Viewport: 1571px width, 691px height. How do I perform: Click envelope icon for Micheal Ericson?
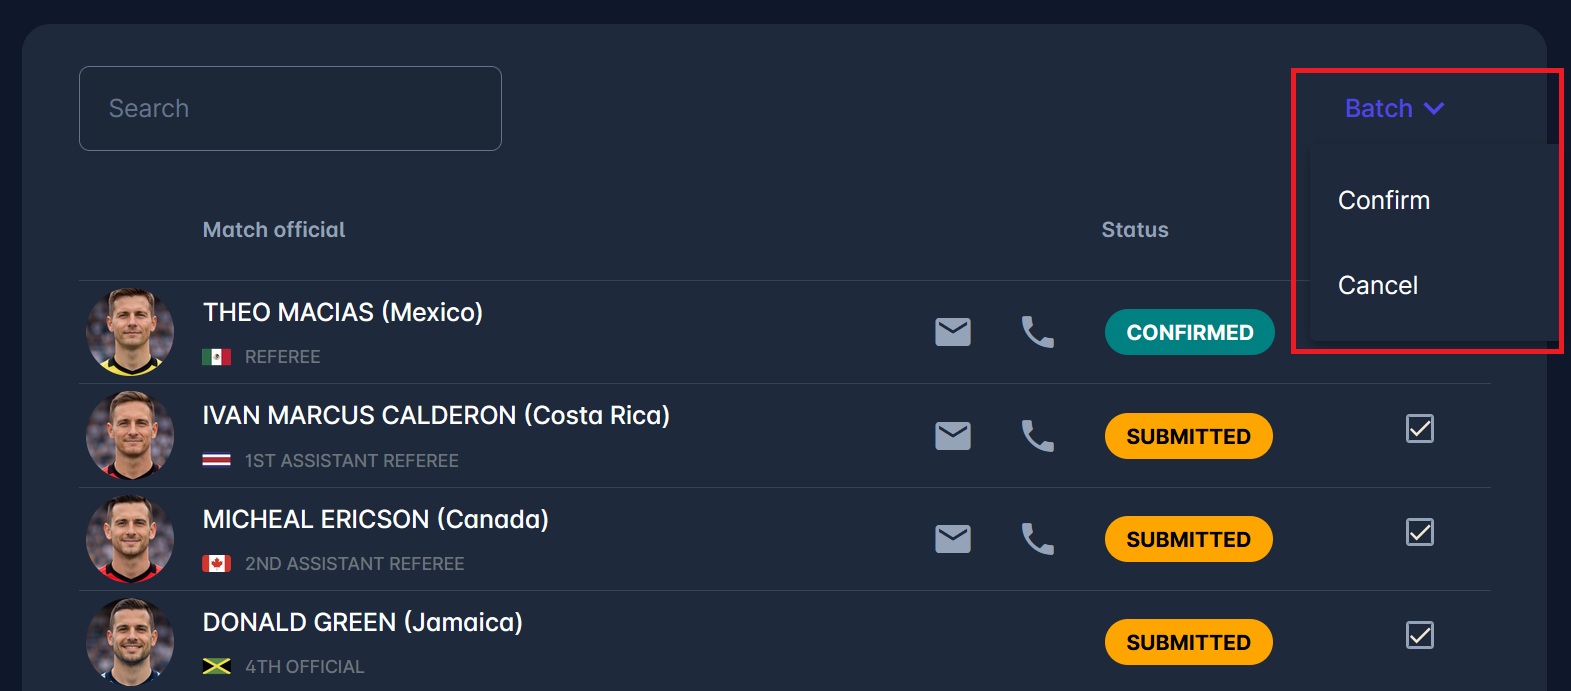coord(952,539)
